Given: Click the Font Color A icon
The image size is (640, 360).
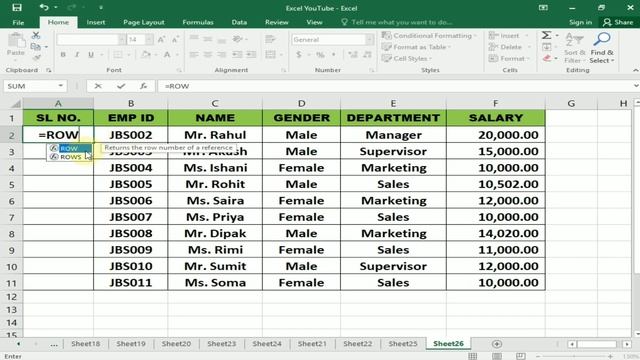Looking at the screenshot, I should click(x=167, y=54).
